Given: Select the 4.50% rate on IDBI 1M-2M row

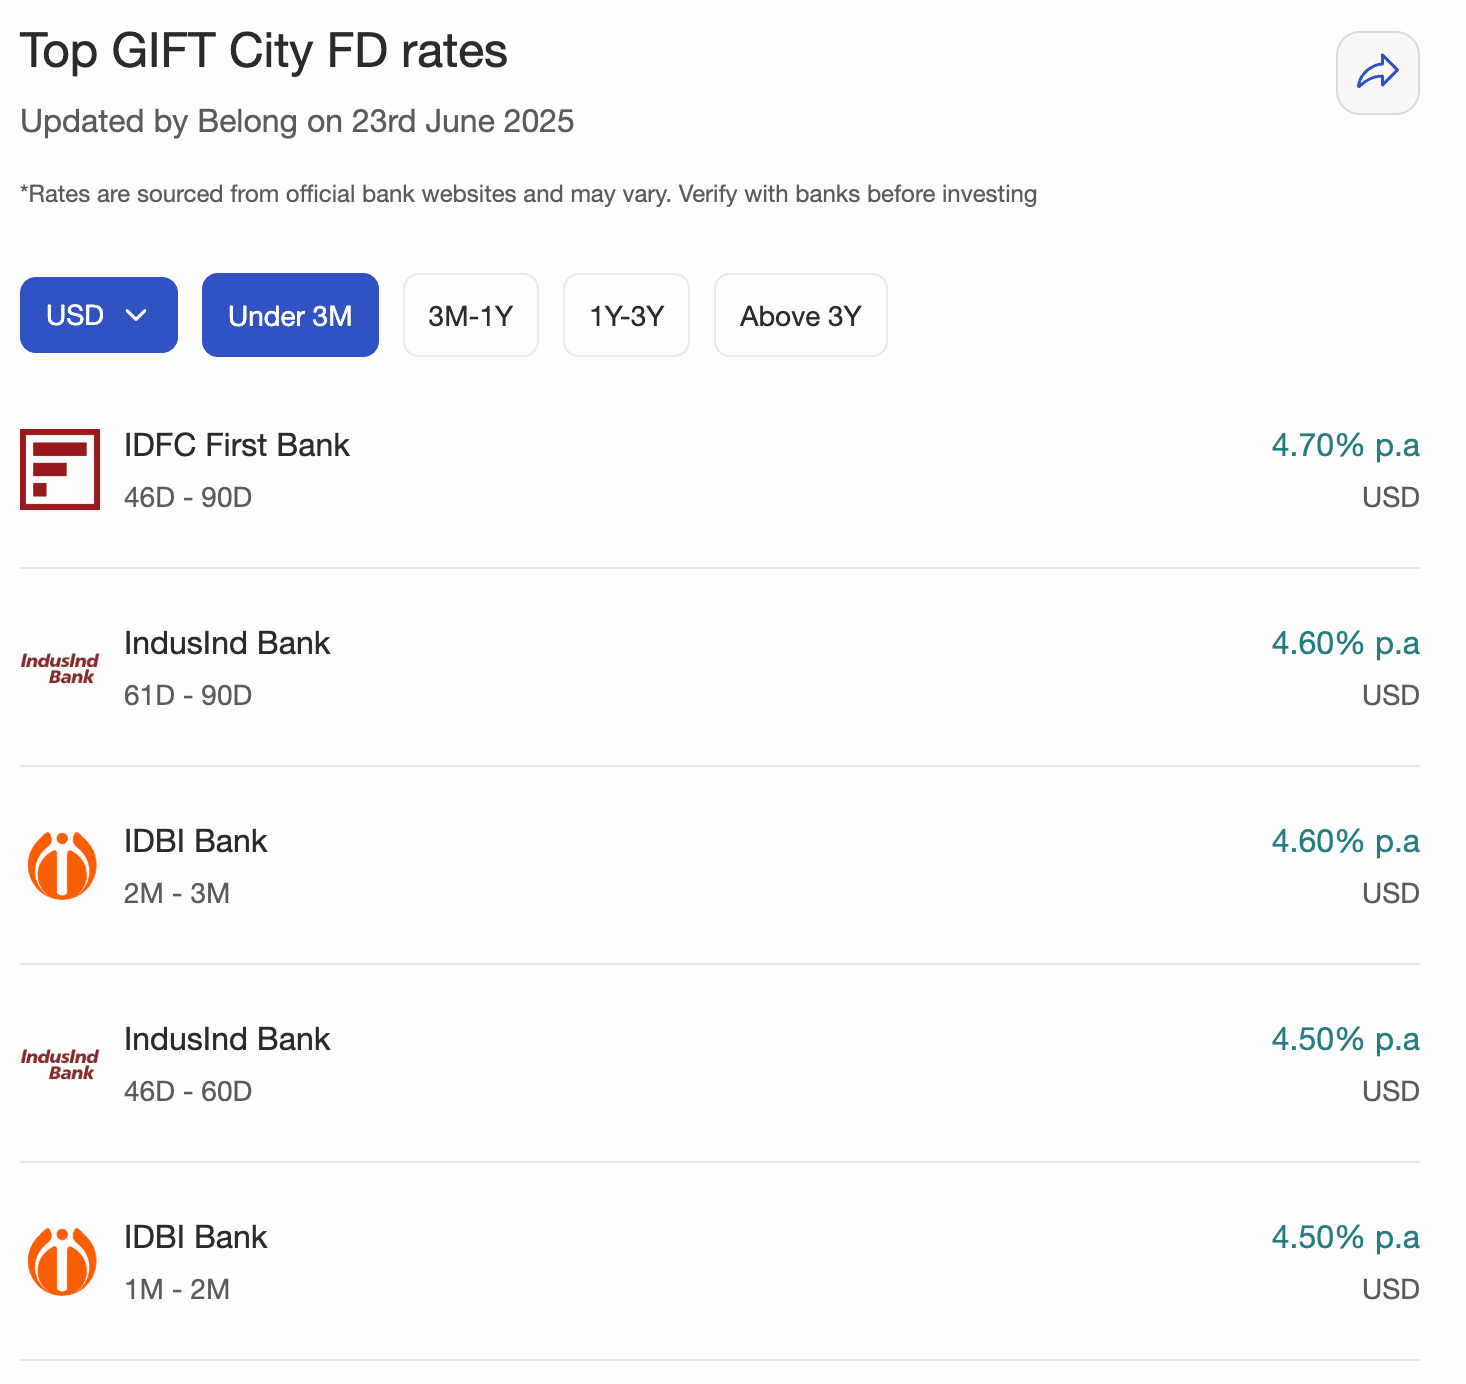Looking at the screenshot, I should point(1345,1237).
